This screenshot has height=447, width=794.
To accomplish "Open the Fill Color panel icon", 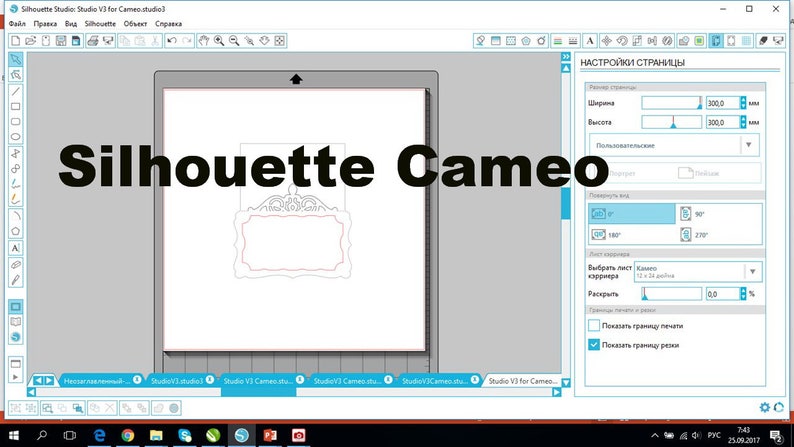I will [x=480, y=41].
